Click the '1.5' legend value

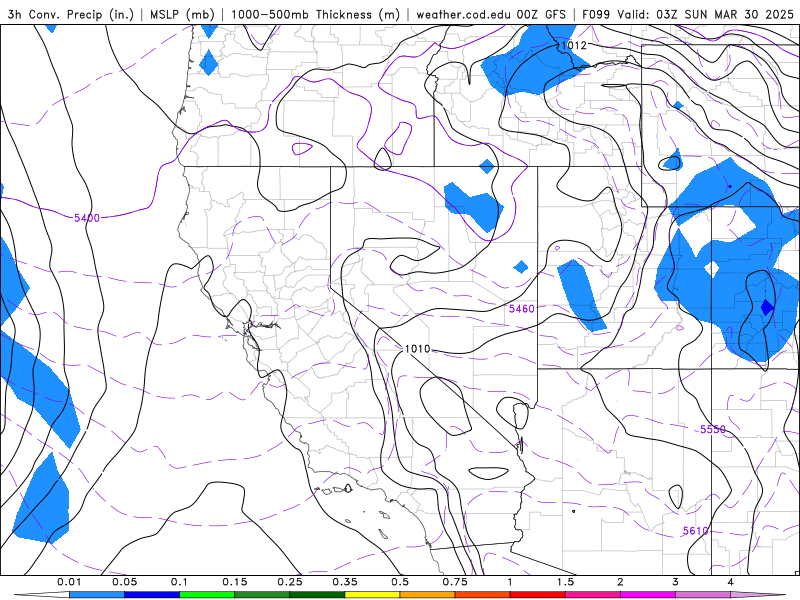point(565,582)
